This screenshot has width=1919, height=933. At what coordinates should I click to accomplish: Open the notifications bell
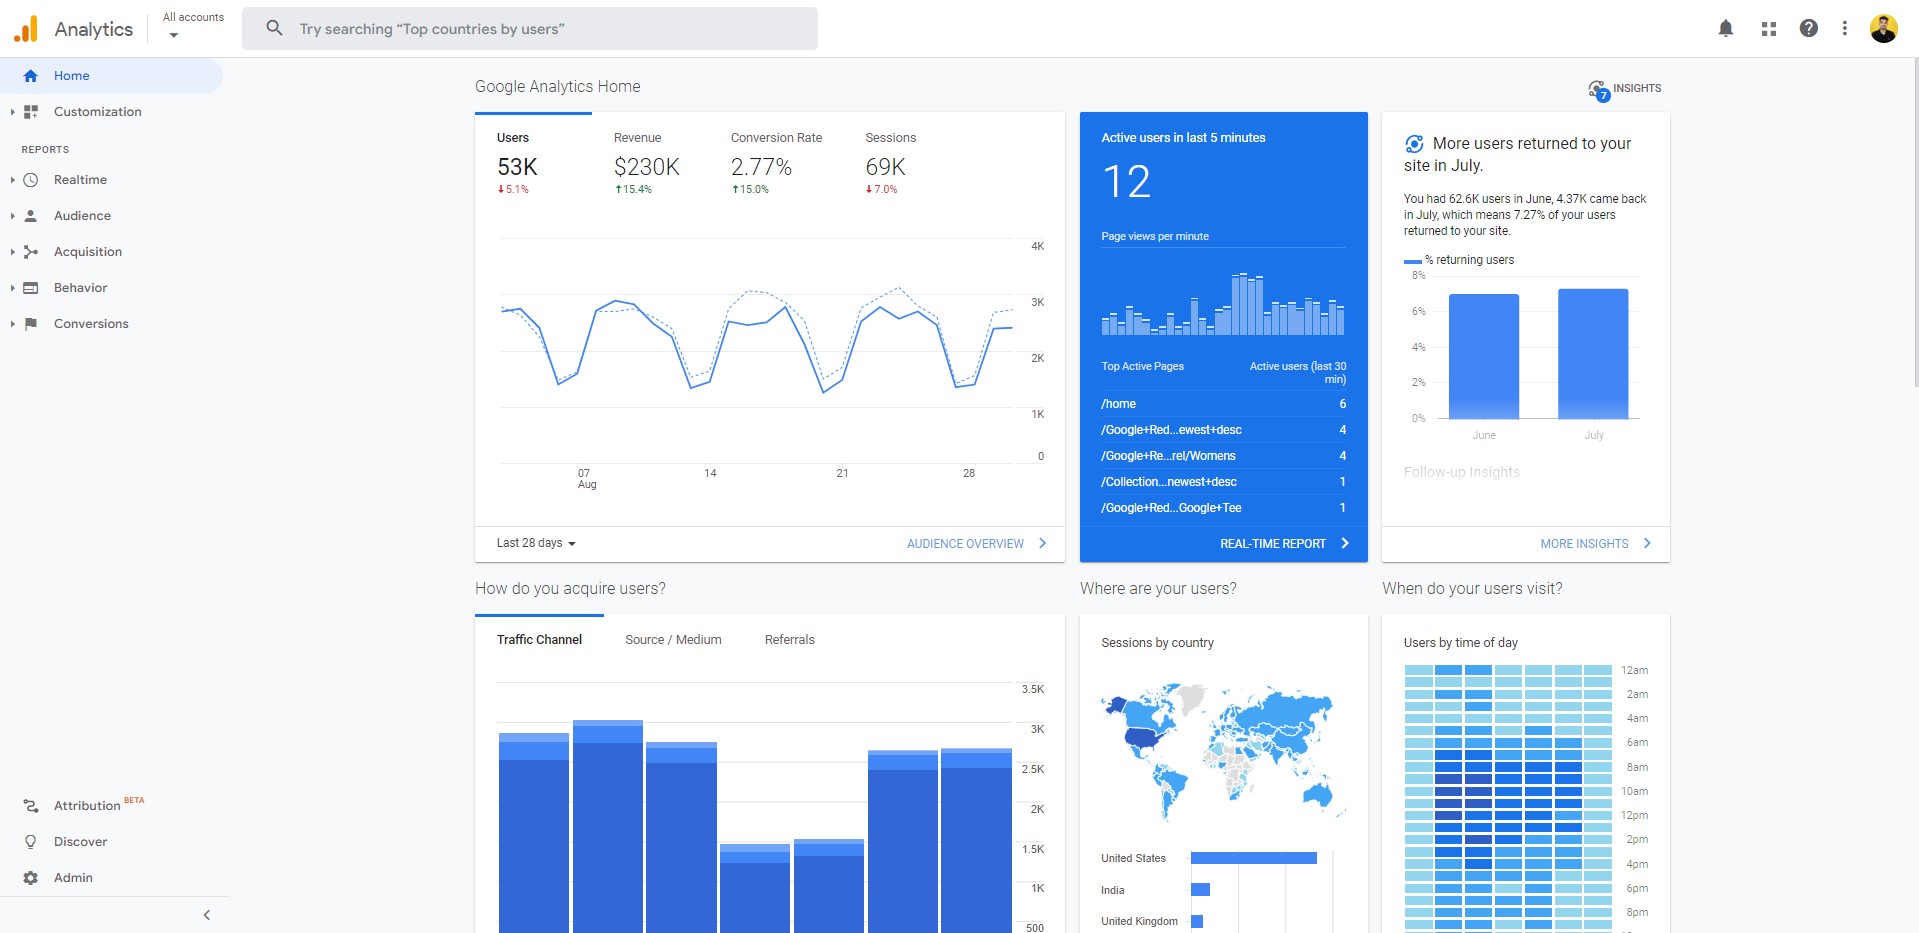[x=1726, y=29]
